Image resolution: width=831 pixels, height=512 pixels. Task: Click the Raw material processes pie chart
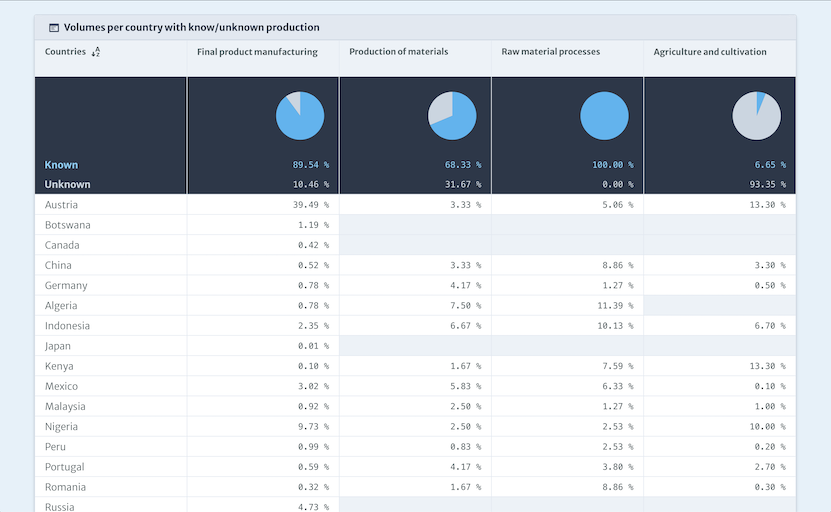(604, 116)
